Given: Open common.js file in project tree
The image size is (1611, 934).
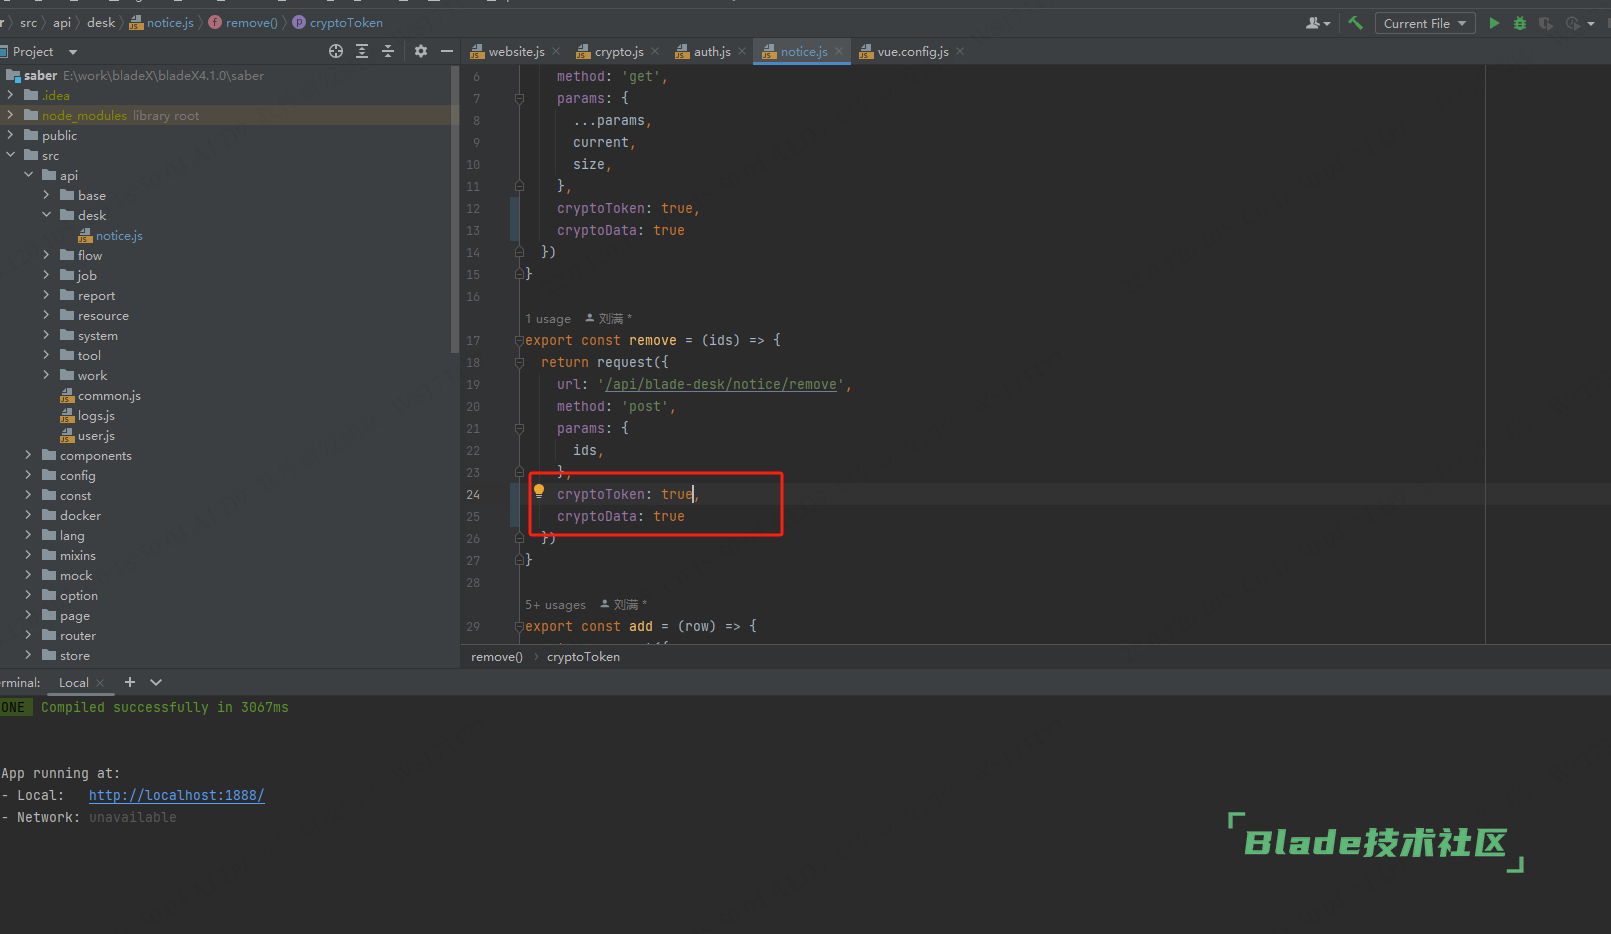Looking at the screenshot, I should pos(100,396).
